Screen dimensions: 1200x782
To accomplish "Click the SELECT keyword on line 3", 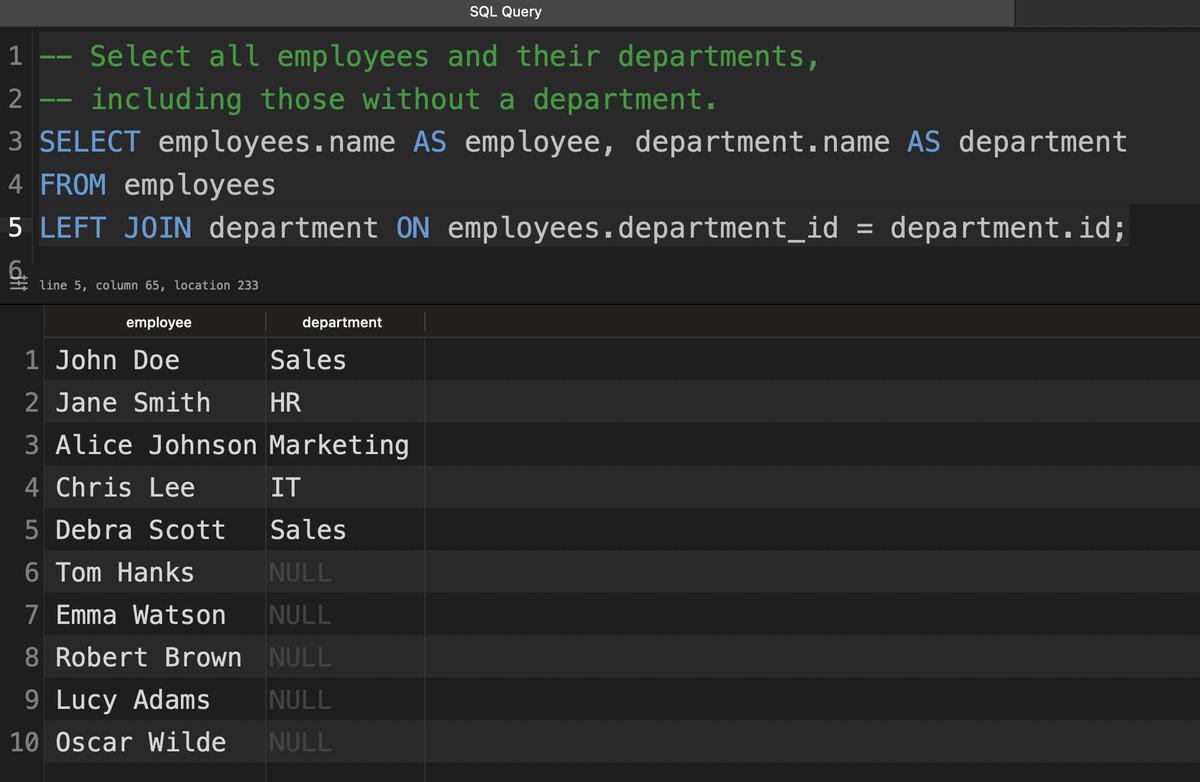I will pos(90,142).
